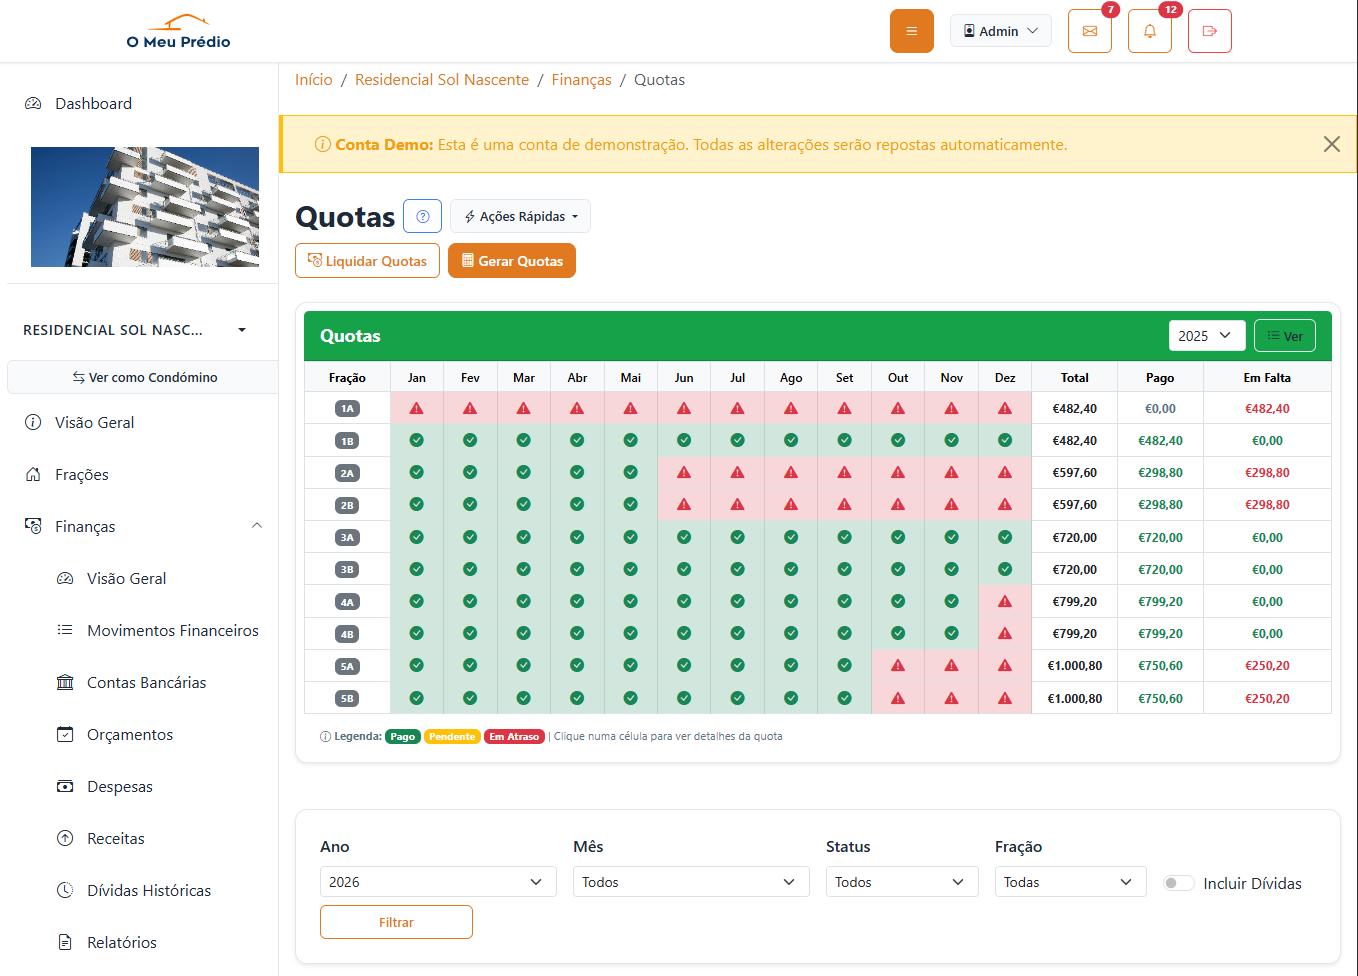Click overdue warning icon for 1A January
Screen dimensions: 1358x976
pos(416,408)
